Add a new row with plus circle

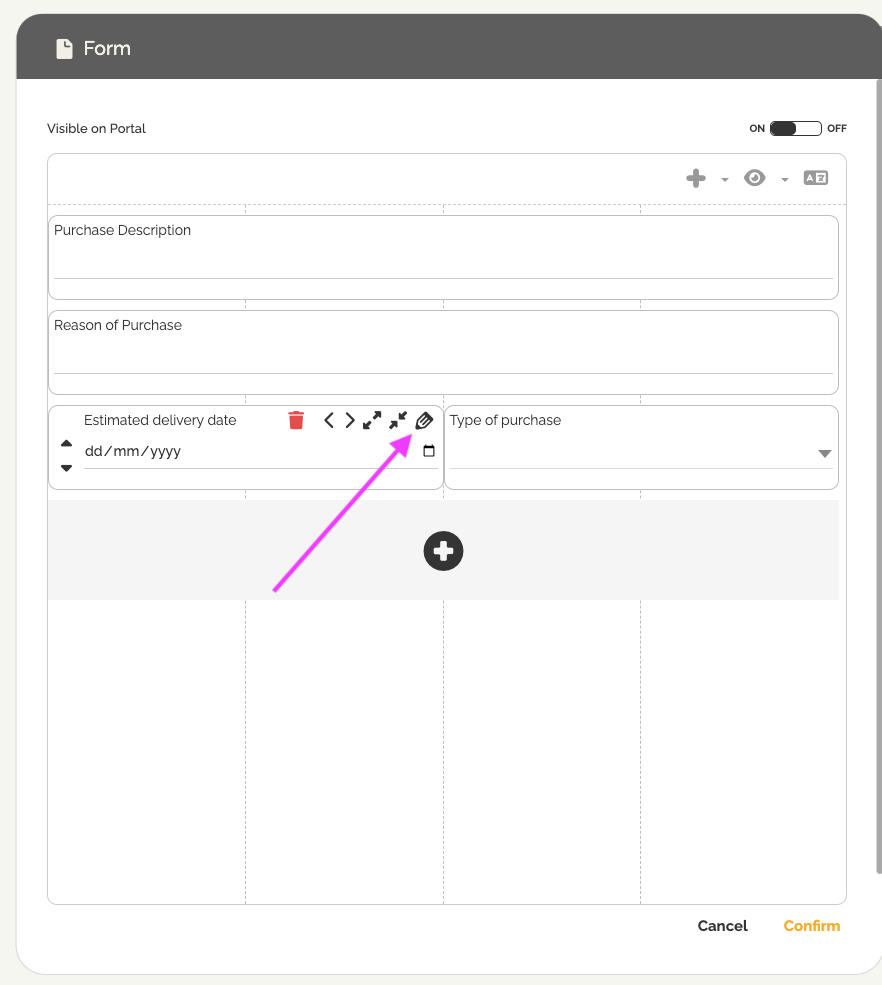click(443, 551)
